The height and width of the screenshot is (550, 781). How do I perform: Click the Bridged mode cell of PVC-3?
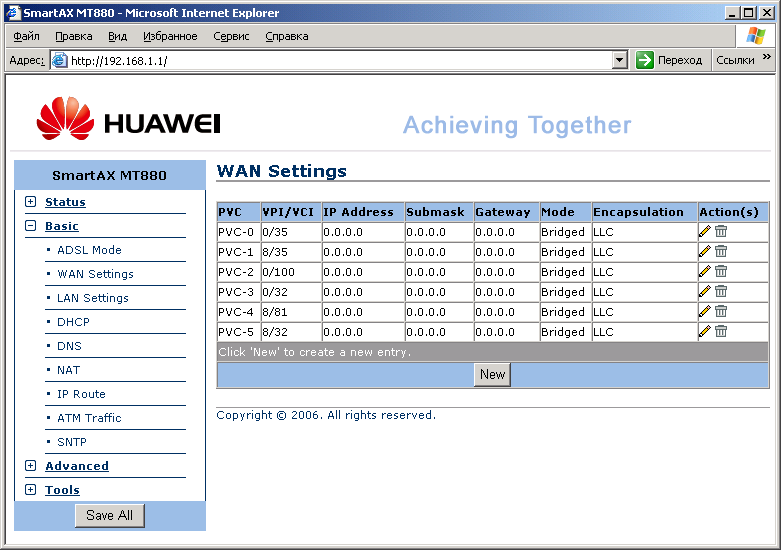tap(565, 292)
